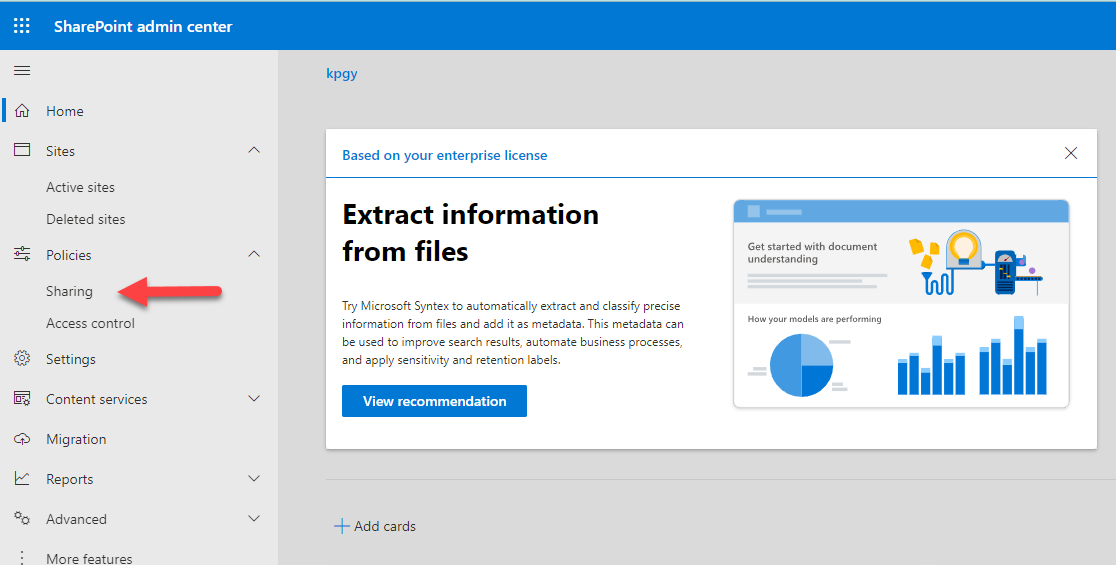Click SharePoint admin center title

[143, 26]
